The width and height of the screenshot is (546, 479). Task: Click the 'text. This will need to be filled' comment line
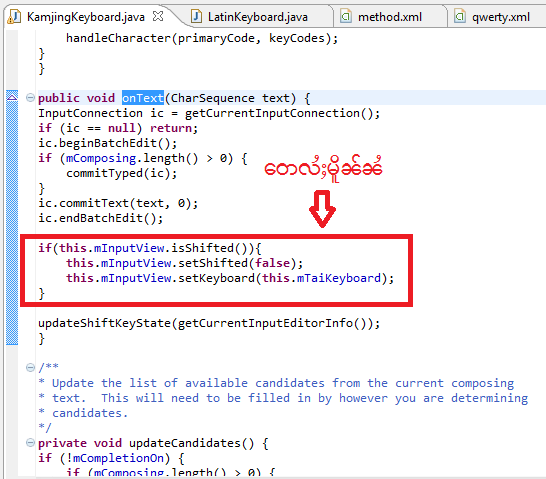(x=290, y=398)
